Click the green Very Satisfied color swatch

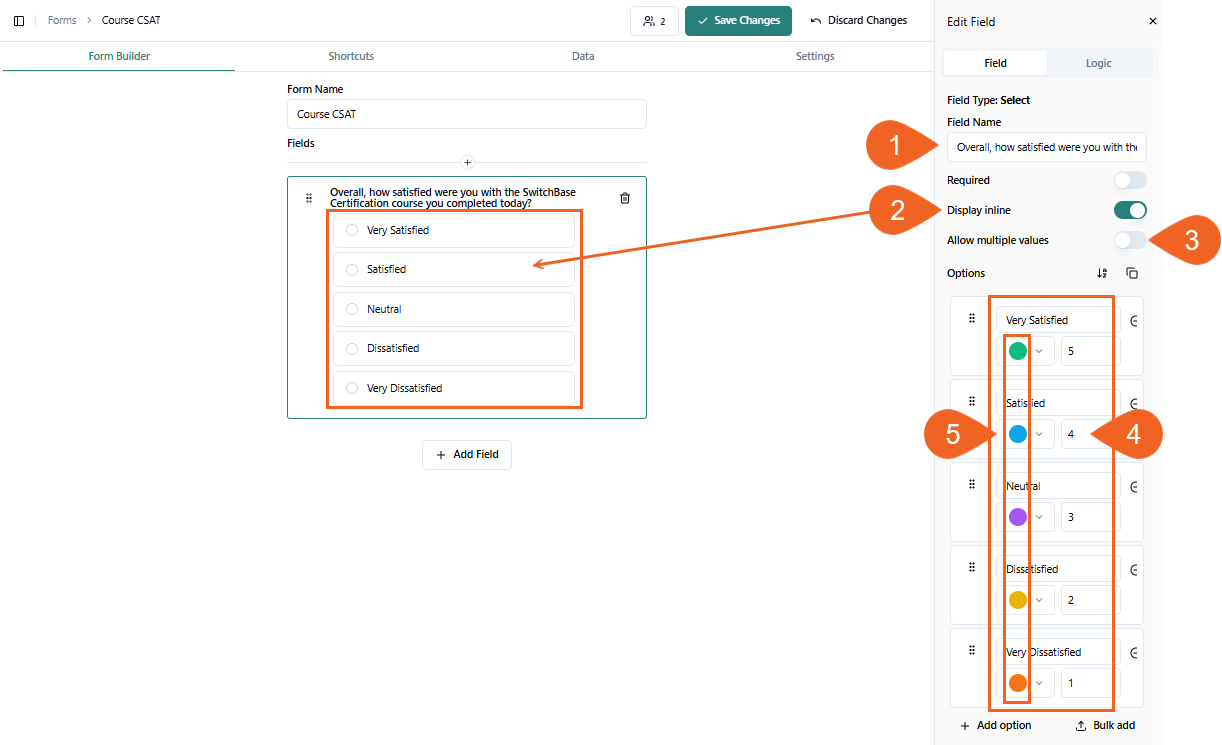(x=1018, y=351)
